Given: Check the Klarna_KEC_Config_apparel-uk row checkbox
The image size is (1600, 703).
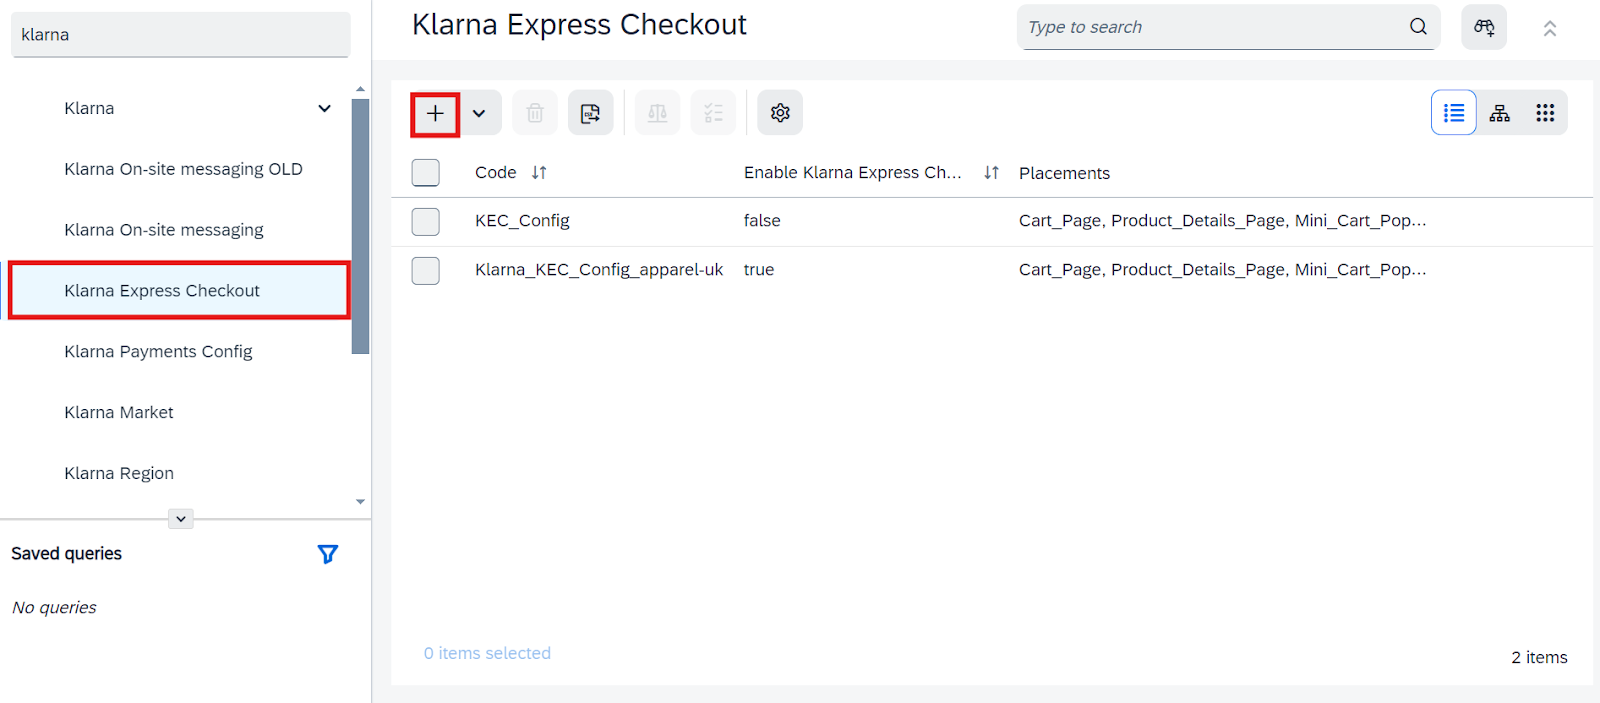Looking at the screenshot, I should (x=426, y=270).
